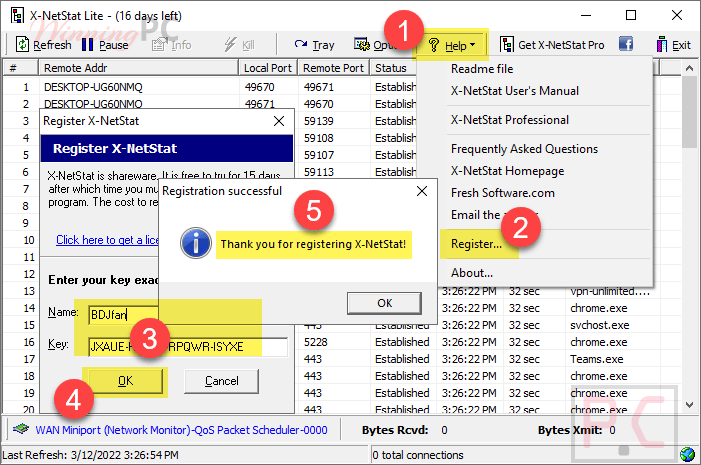Exit the application via toolbar
This screenshot has width=701, height=465.
coord(674,45)
